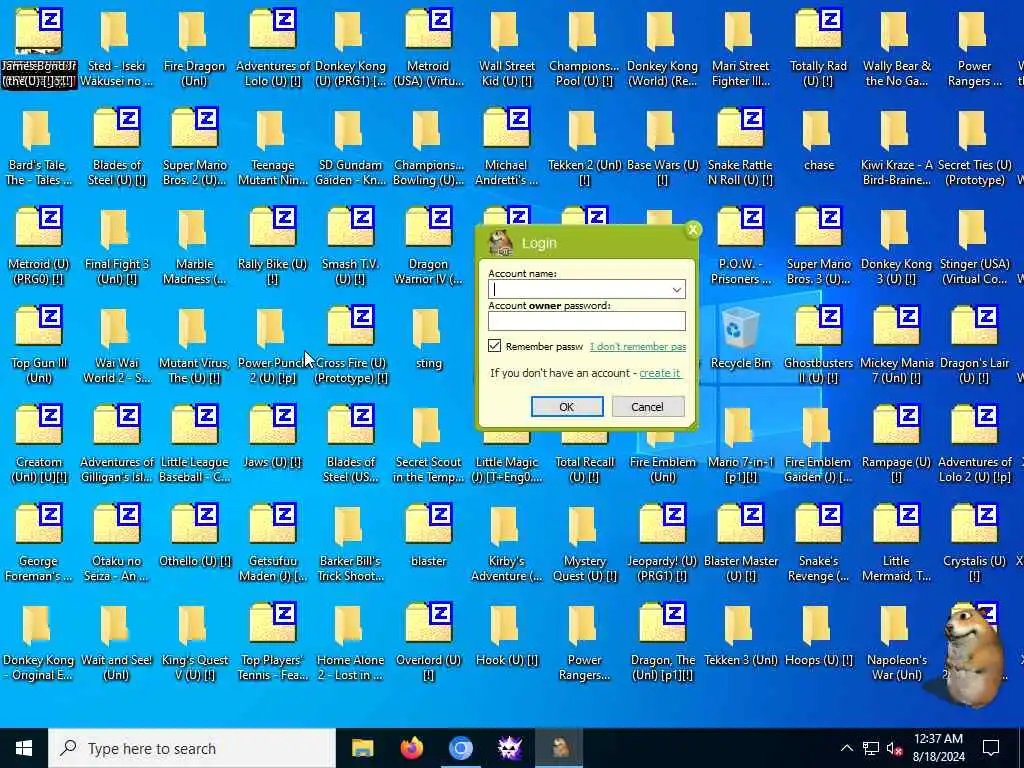This screenshot has height=768, width=1024.
Task: Show hidden system tray icons chevron
Action: click(846, 748)
